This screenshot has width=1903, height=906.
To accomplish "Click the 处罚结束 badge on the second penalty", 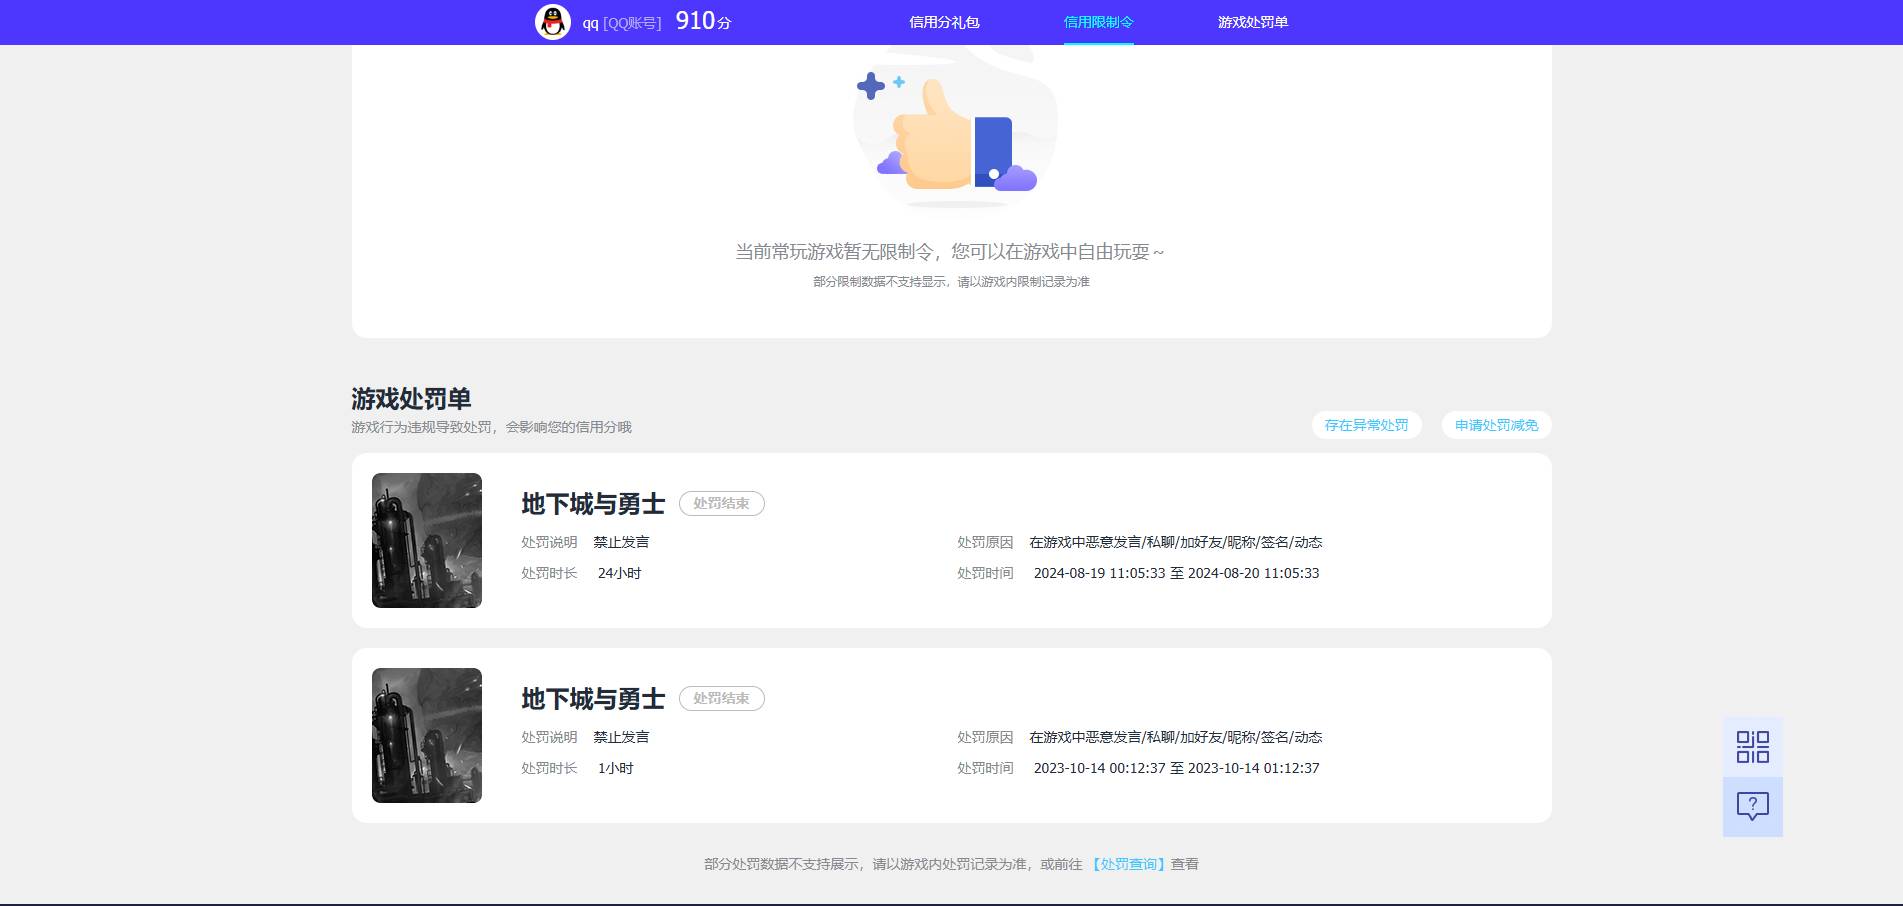I will click(722, 698).
